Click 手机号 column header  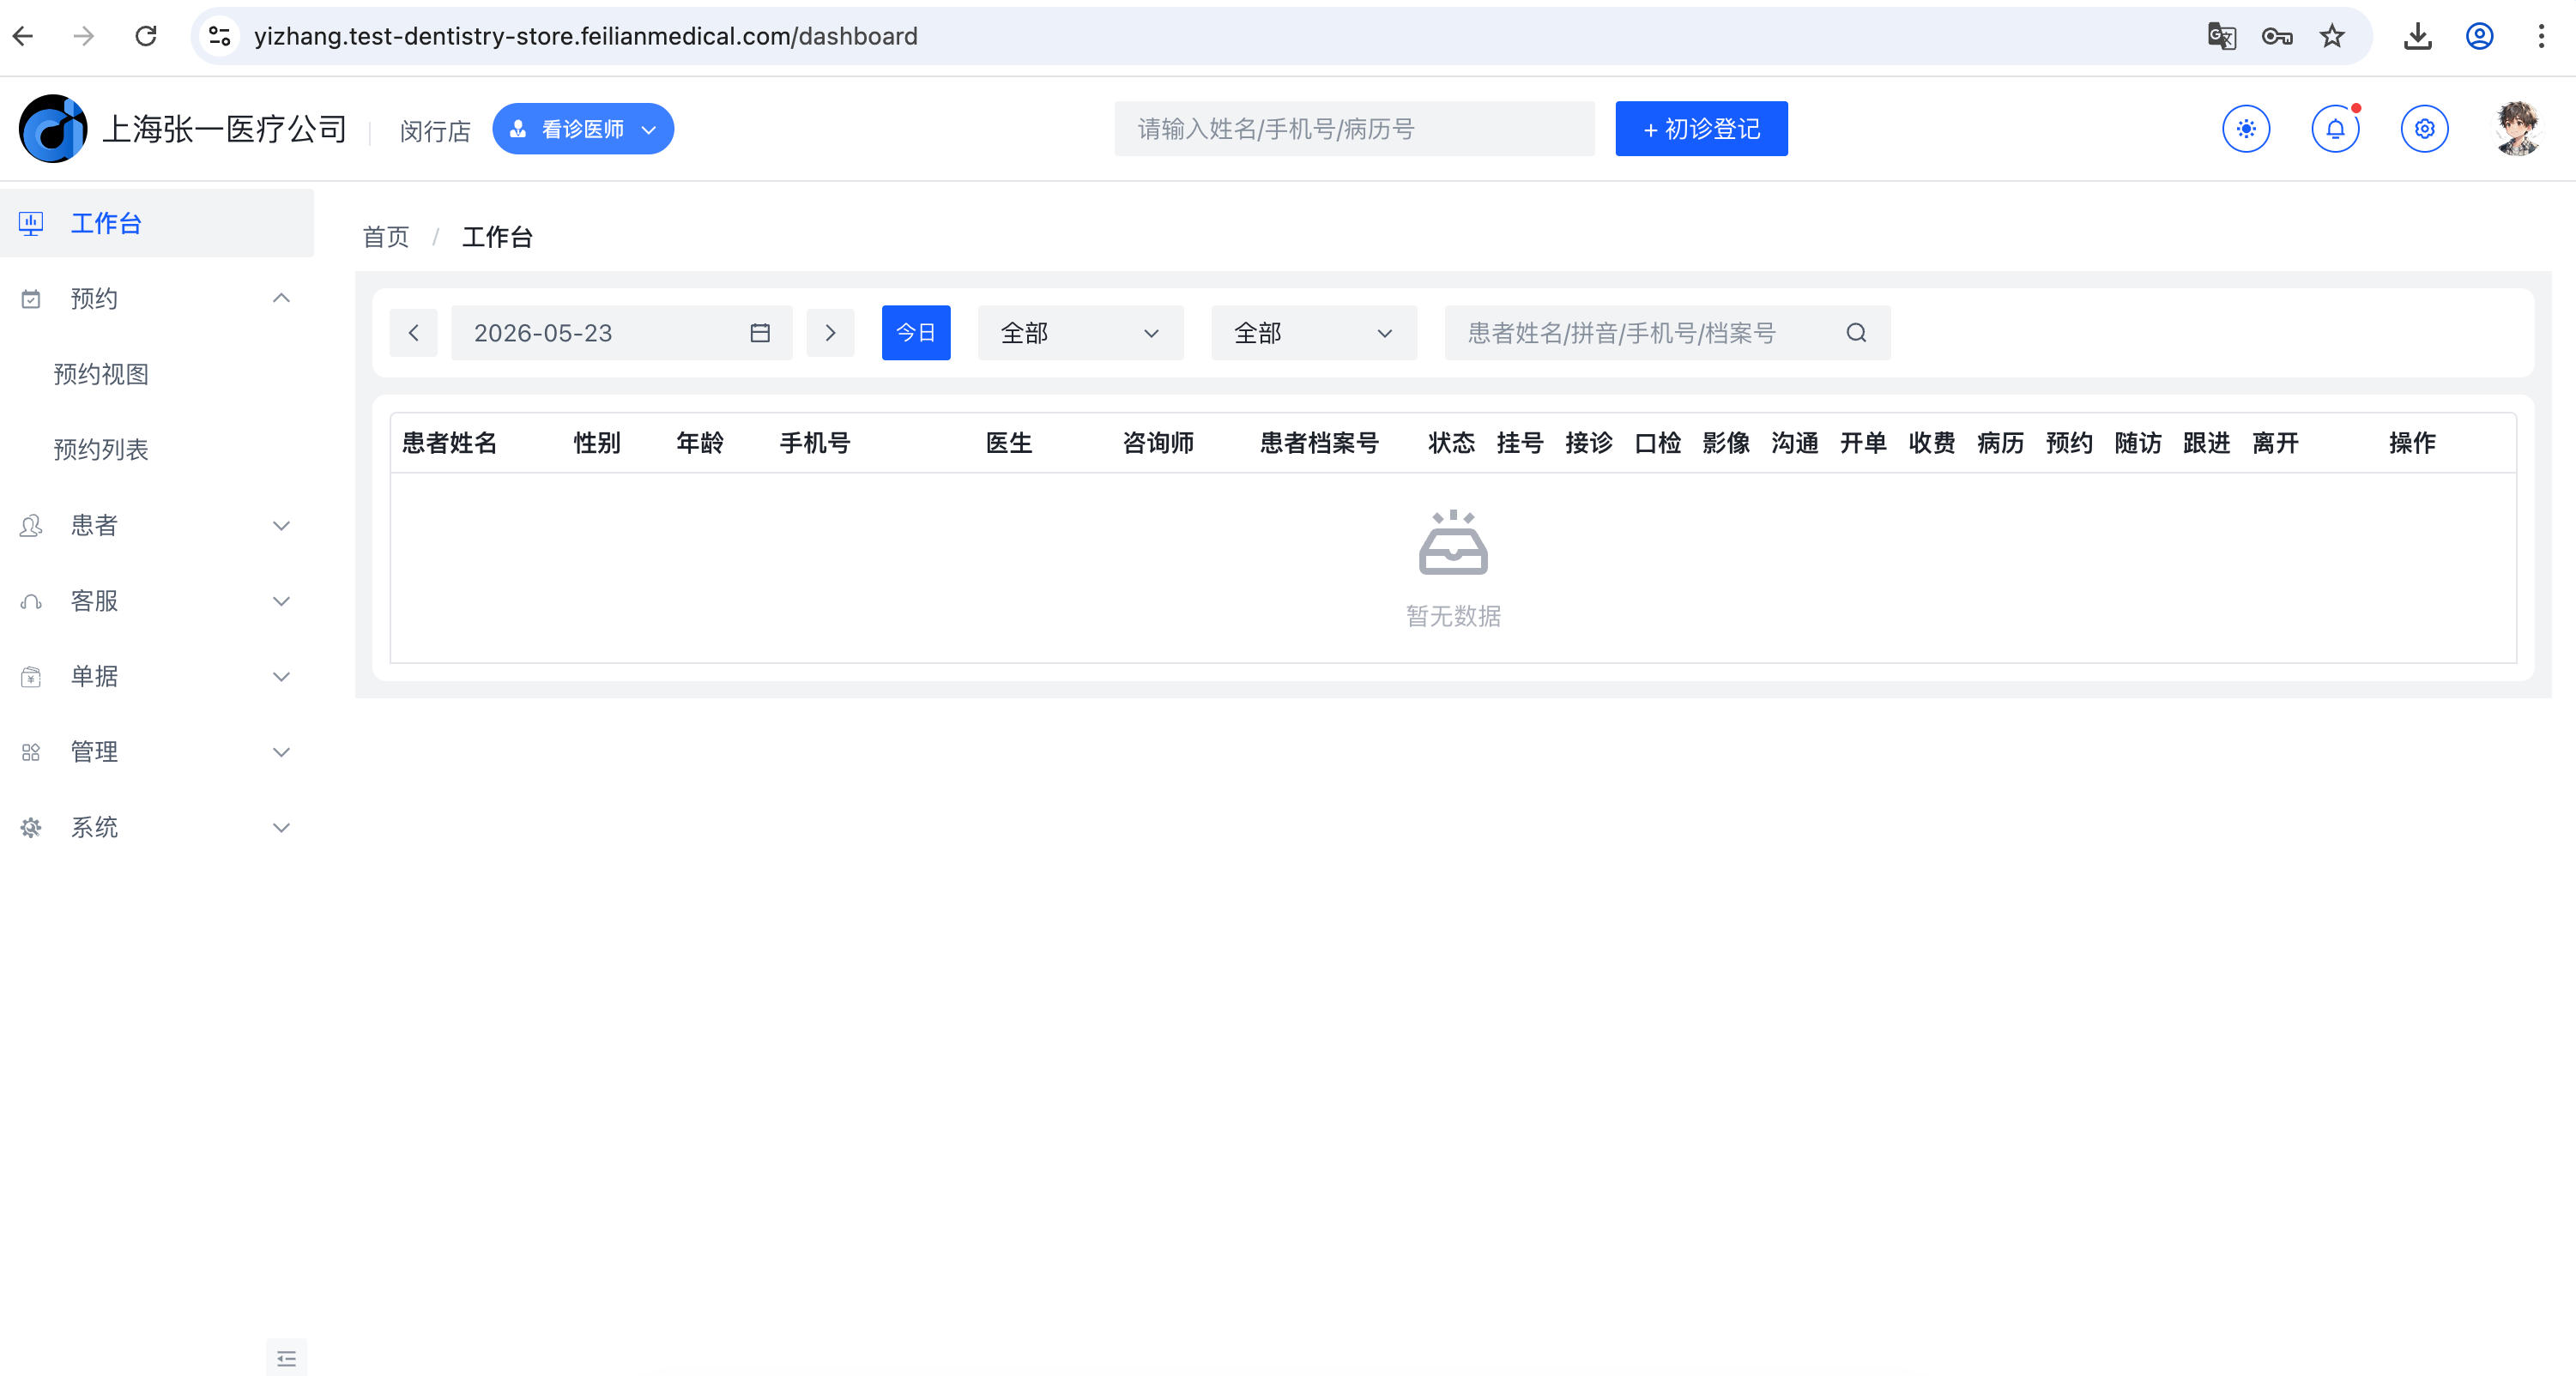[x=815, y=443]
